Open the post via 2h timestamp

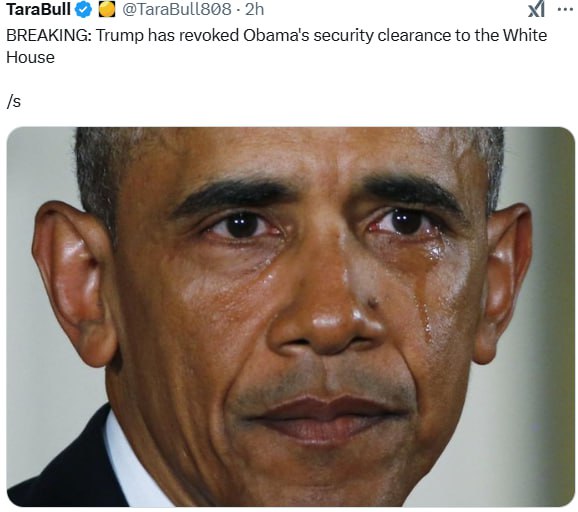(x=254, y=9)
